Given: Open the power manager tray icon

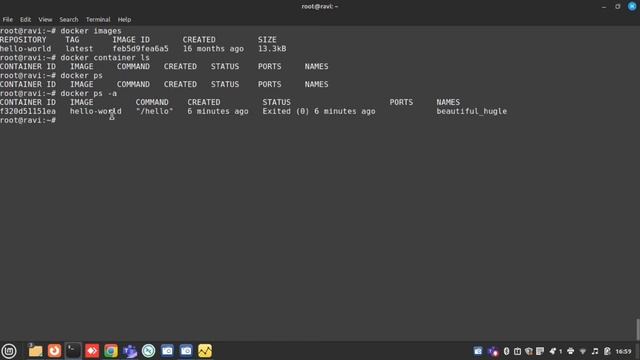Looking at the screenshot, I should (607, 351).
